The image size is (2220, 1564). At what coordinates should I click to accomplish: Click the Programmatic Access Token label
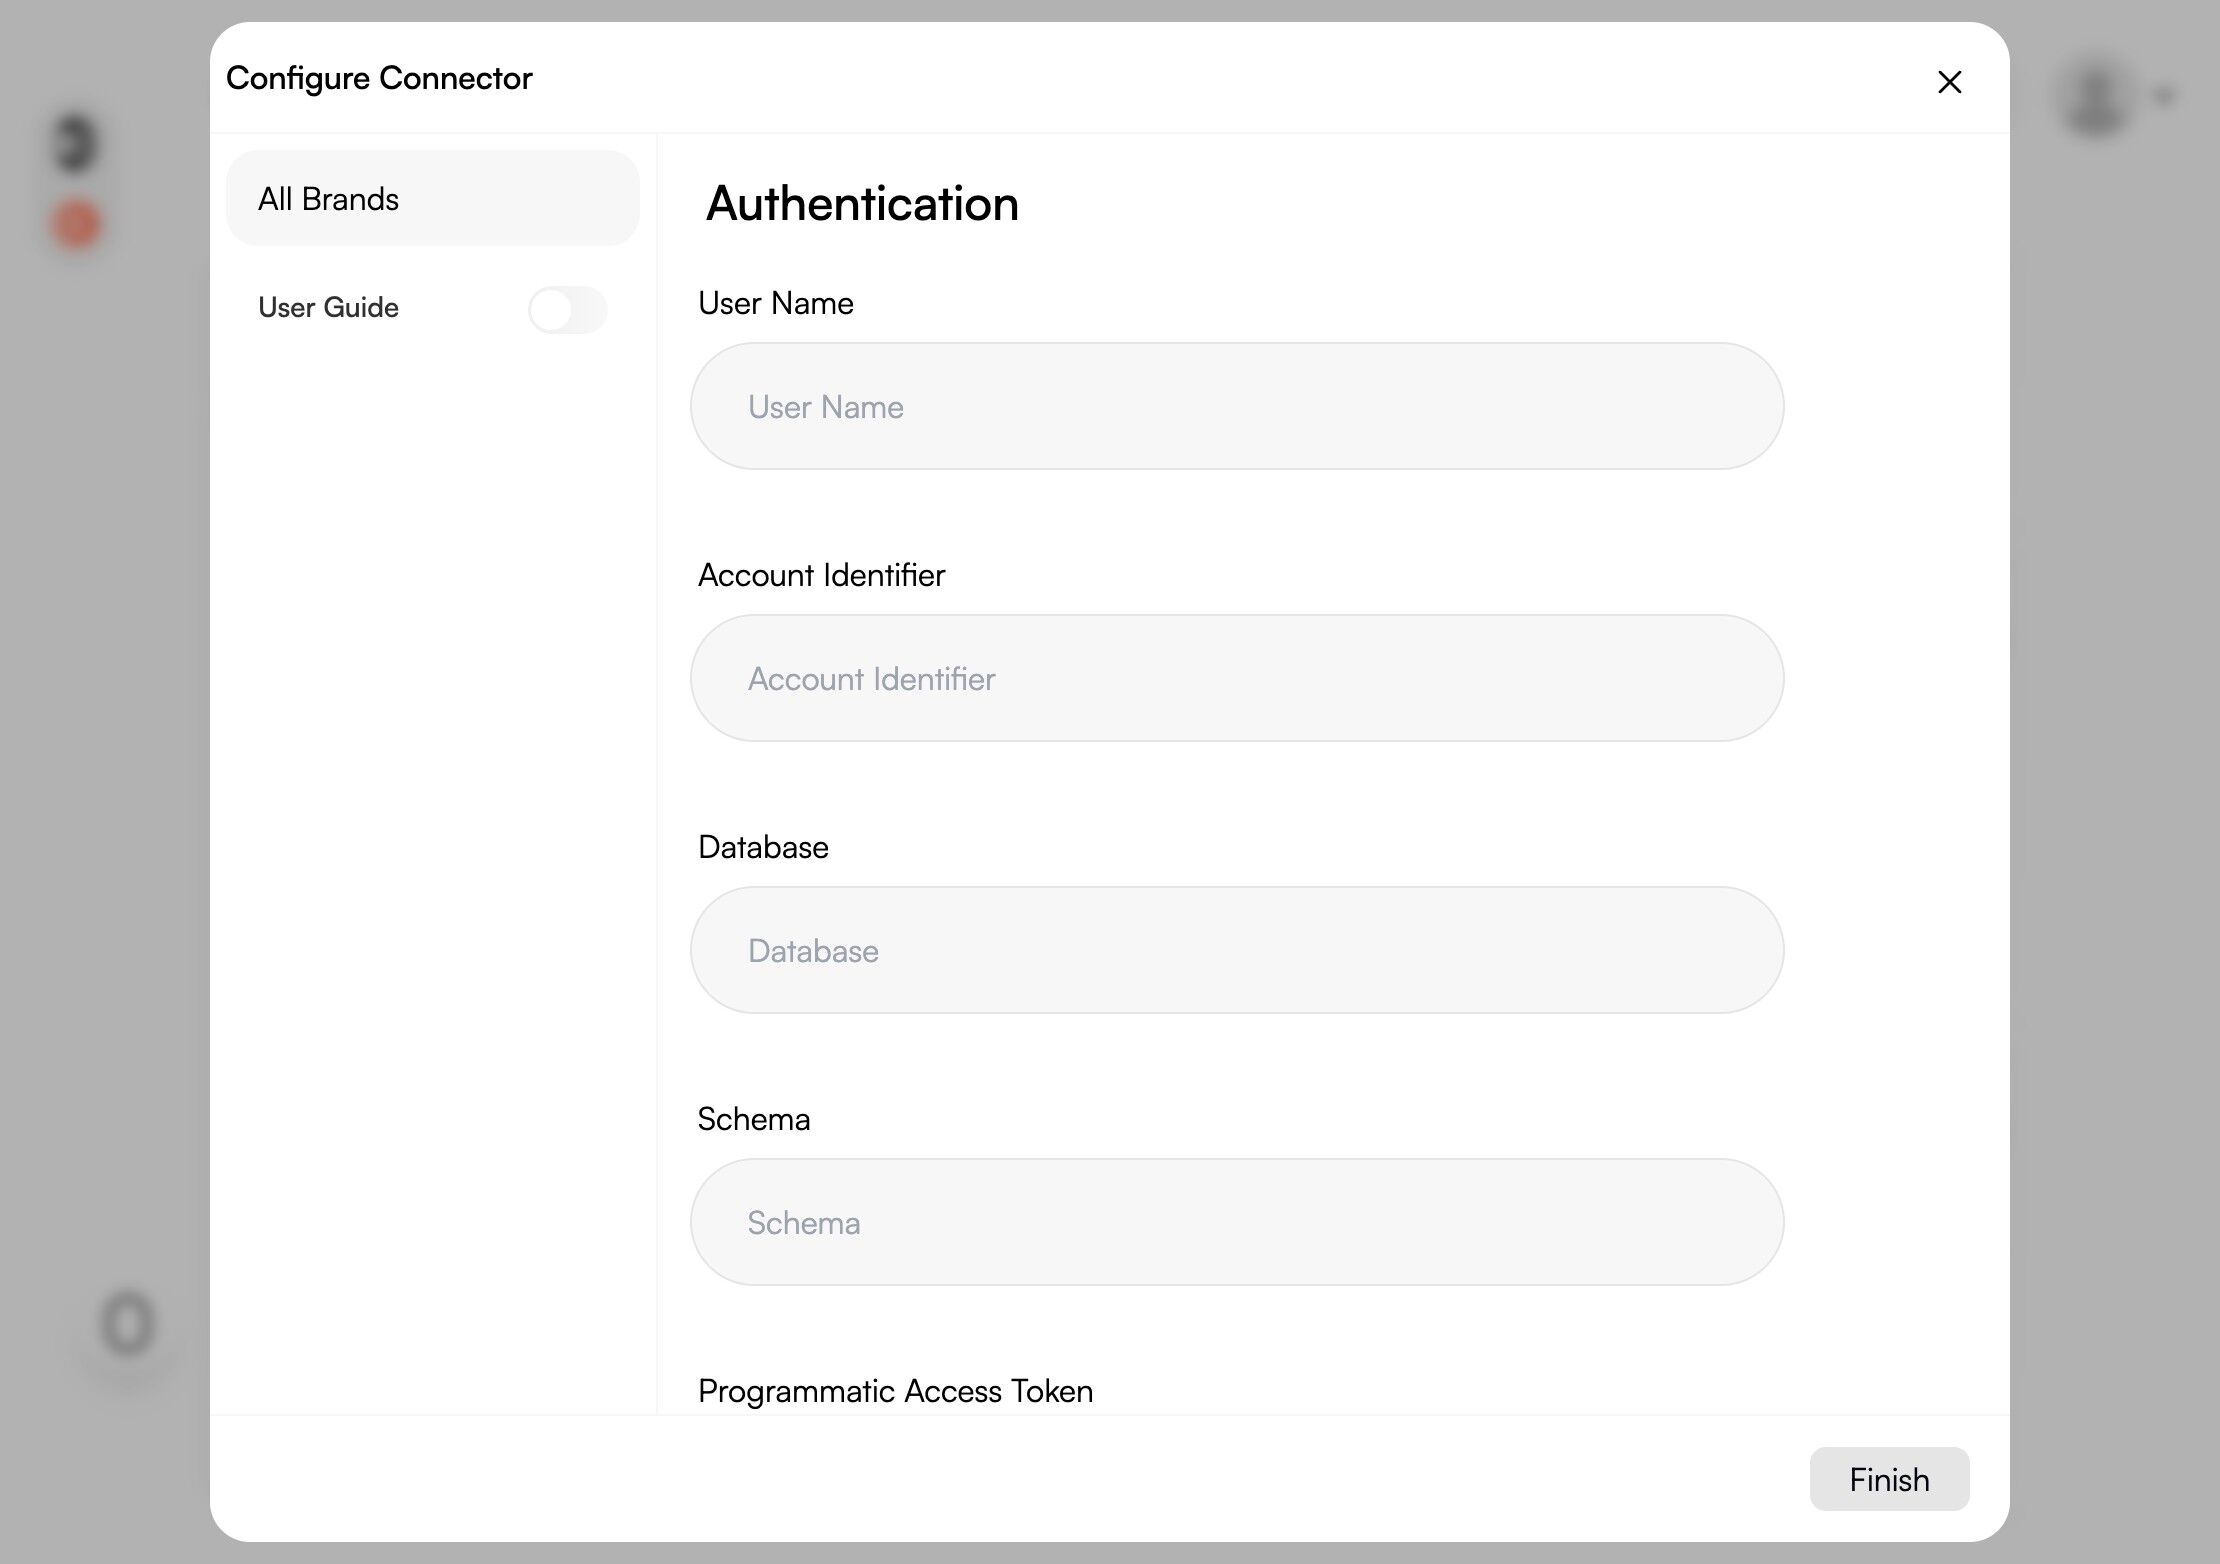point(894,1391)
